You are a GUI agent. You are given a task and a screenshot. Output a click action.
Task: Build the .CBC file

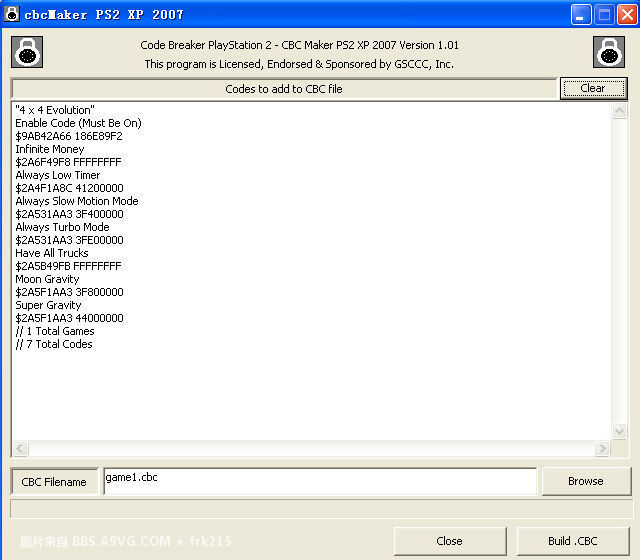[x=573, y=541]
